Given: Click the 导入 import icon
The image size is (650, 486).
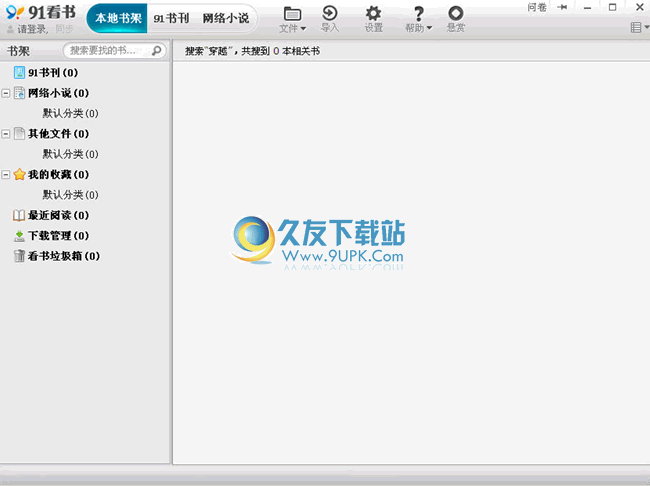Looking at the screenshot, I should pyautogui.click(x=330, y=13).
